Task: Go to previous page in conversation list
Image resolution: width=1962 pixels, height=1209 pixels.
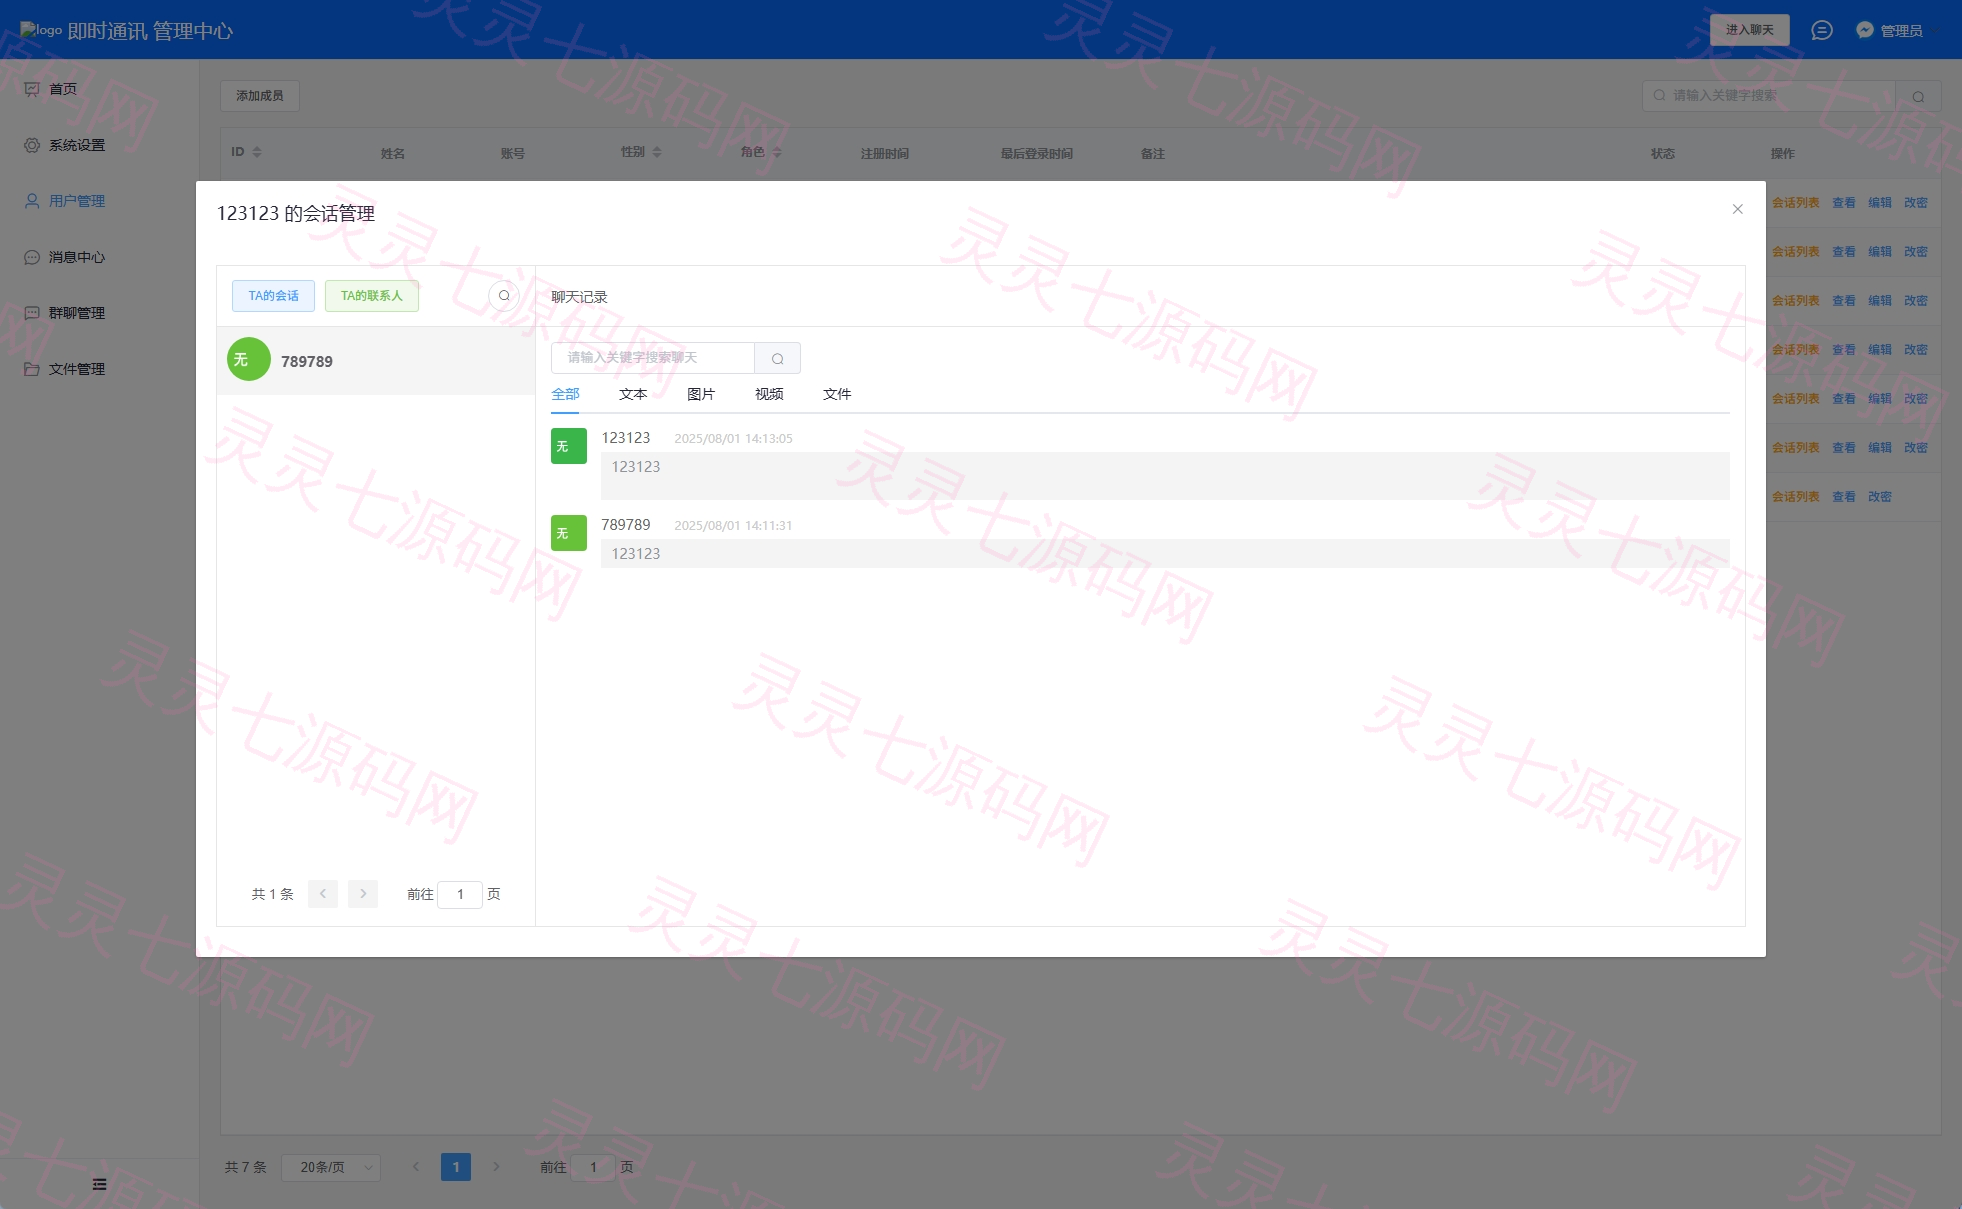Action: coord(323,894)
